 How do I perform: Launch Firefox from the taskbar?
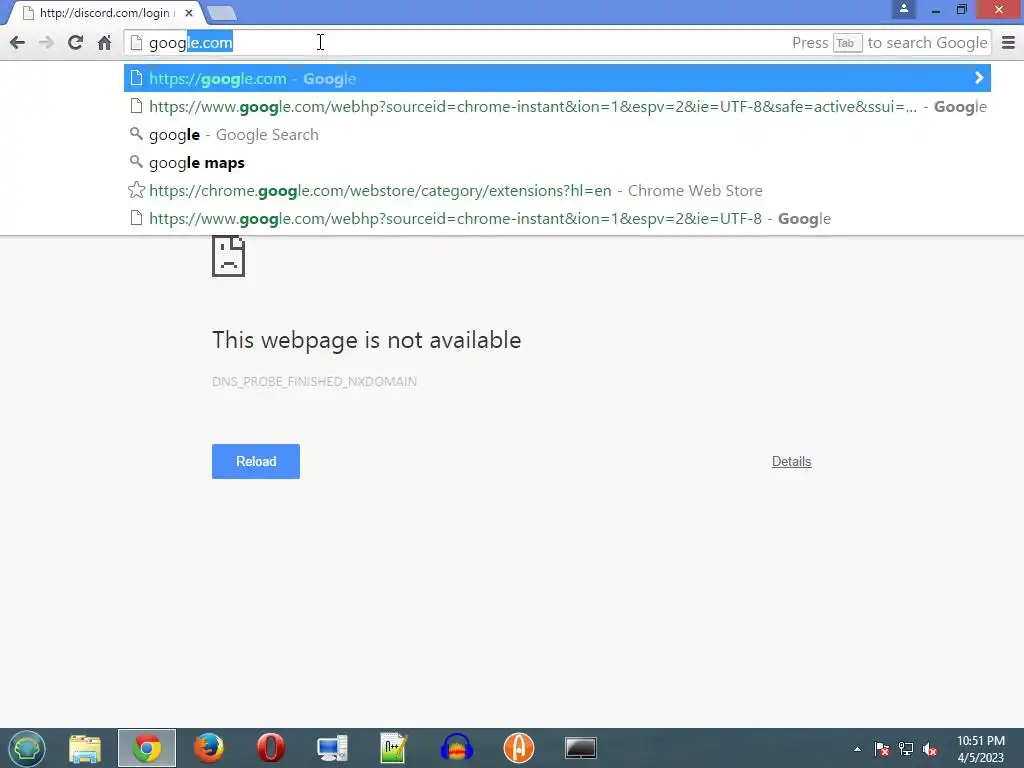(209, 748)
